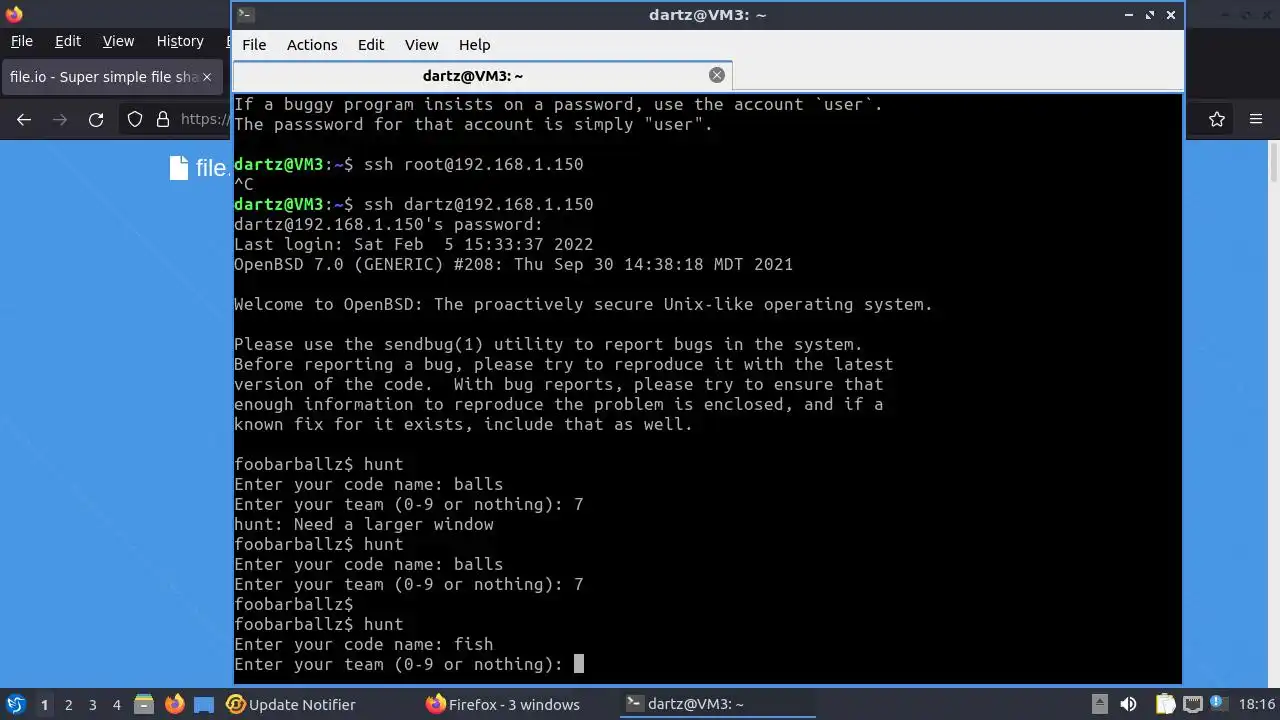This screenshot has width=1280, height=720.
Task: Open Firefox's Edit menu
Action: click(68, 41)
